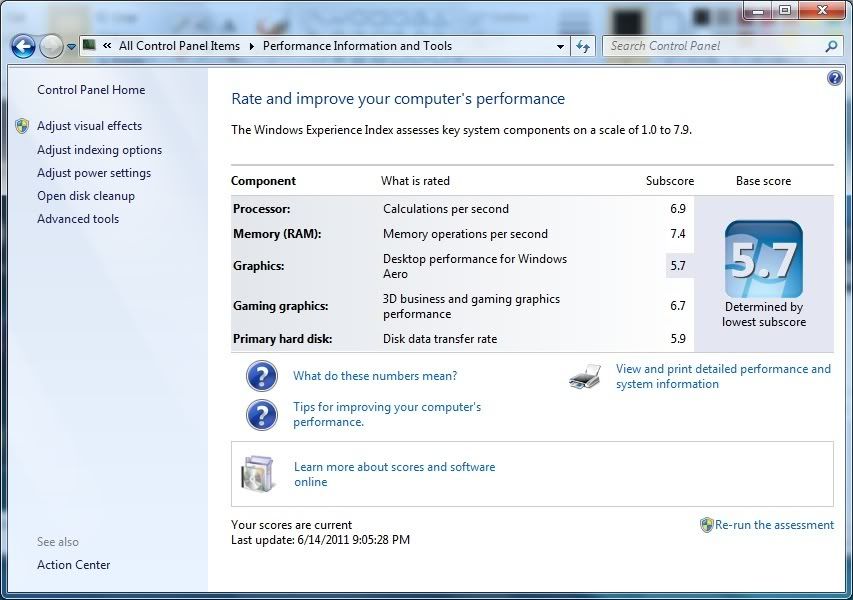Screen dimensions: 853x600
Task: Click the Memory subscore 7.4
Action: tap(678, 234)
